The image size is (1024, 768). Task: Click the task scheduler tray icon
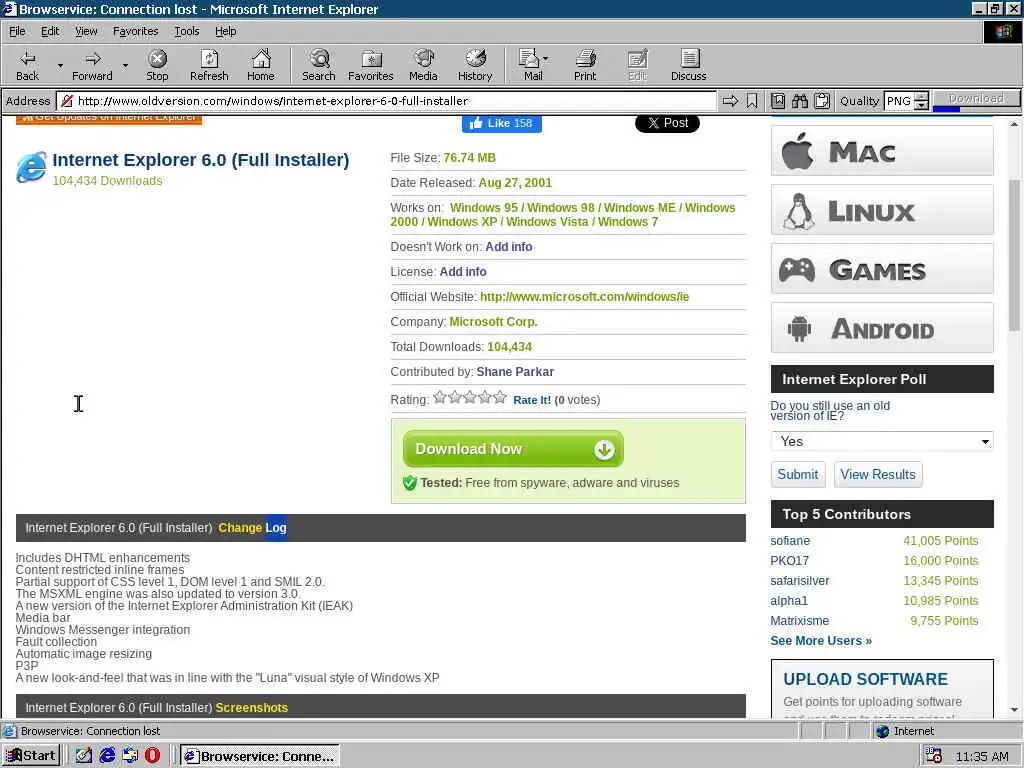[933, 756]
